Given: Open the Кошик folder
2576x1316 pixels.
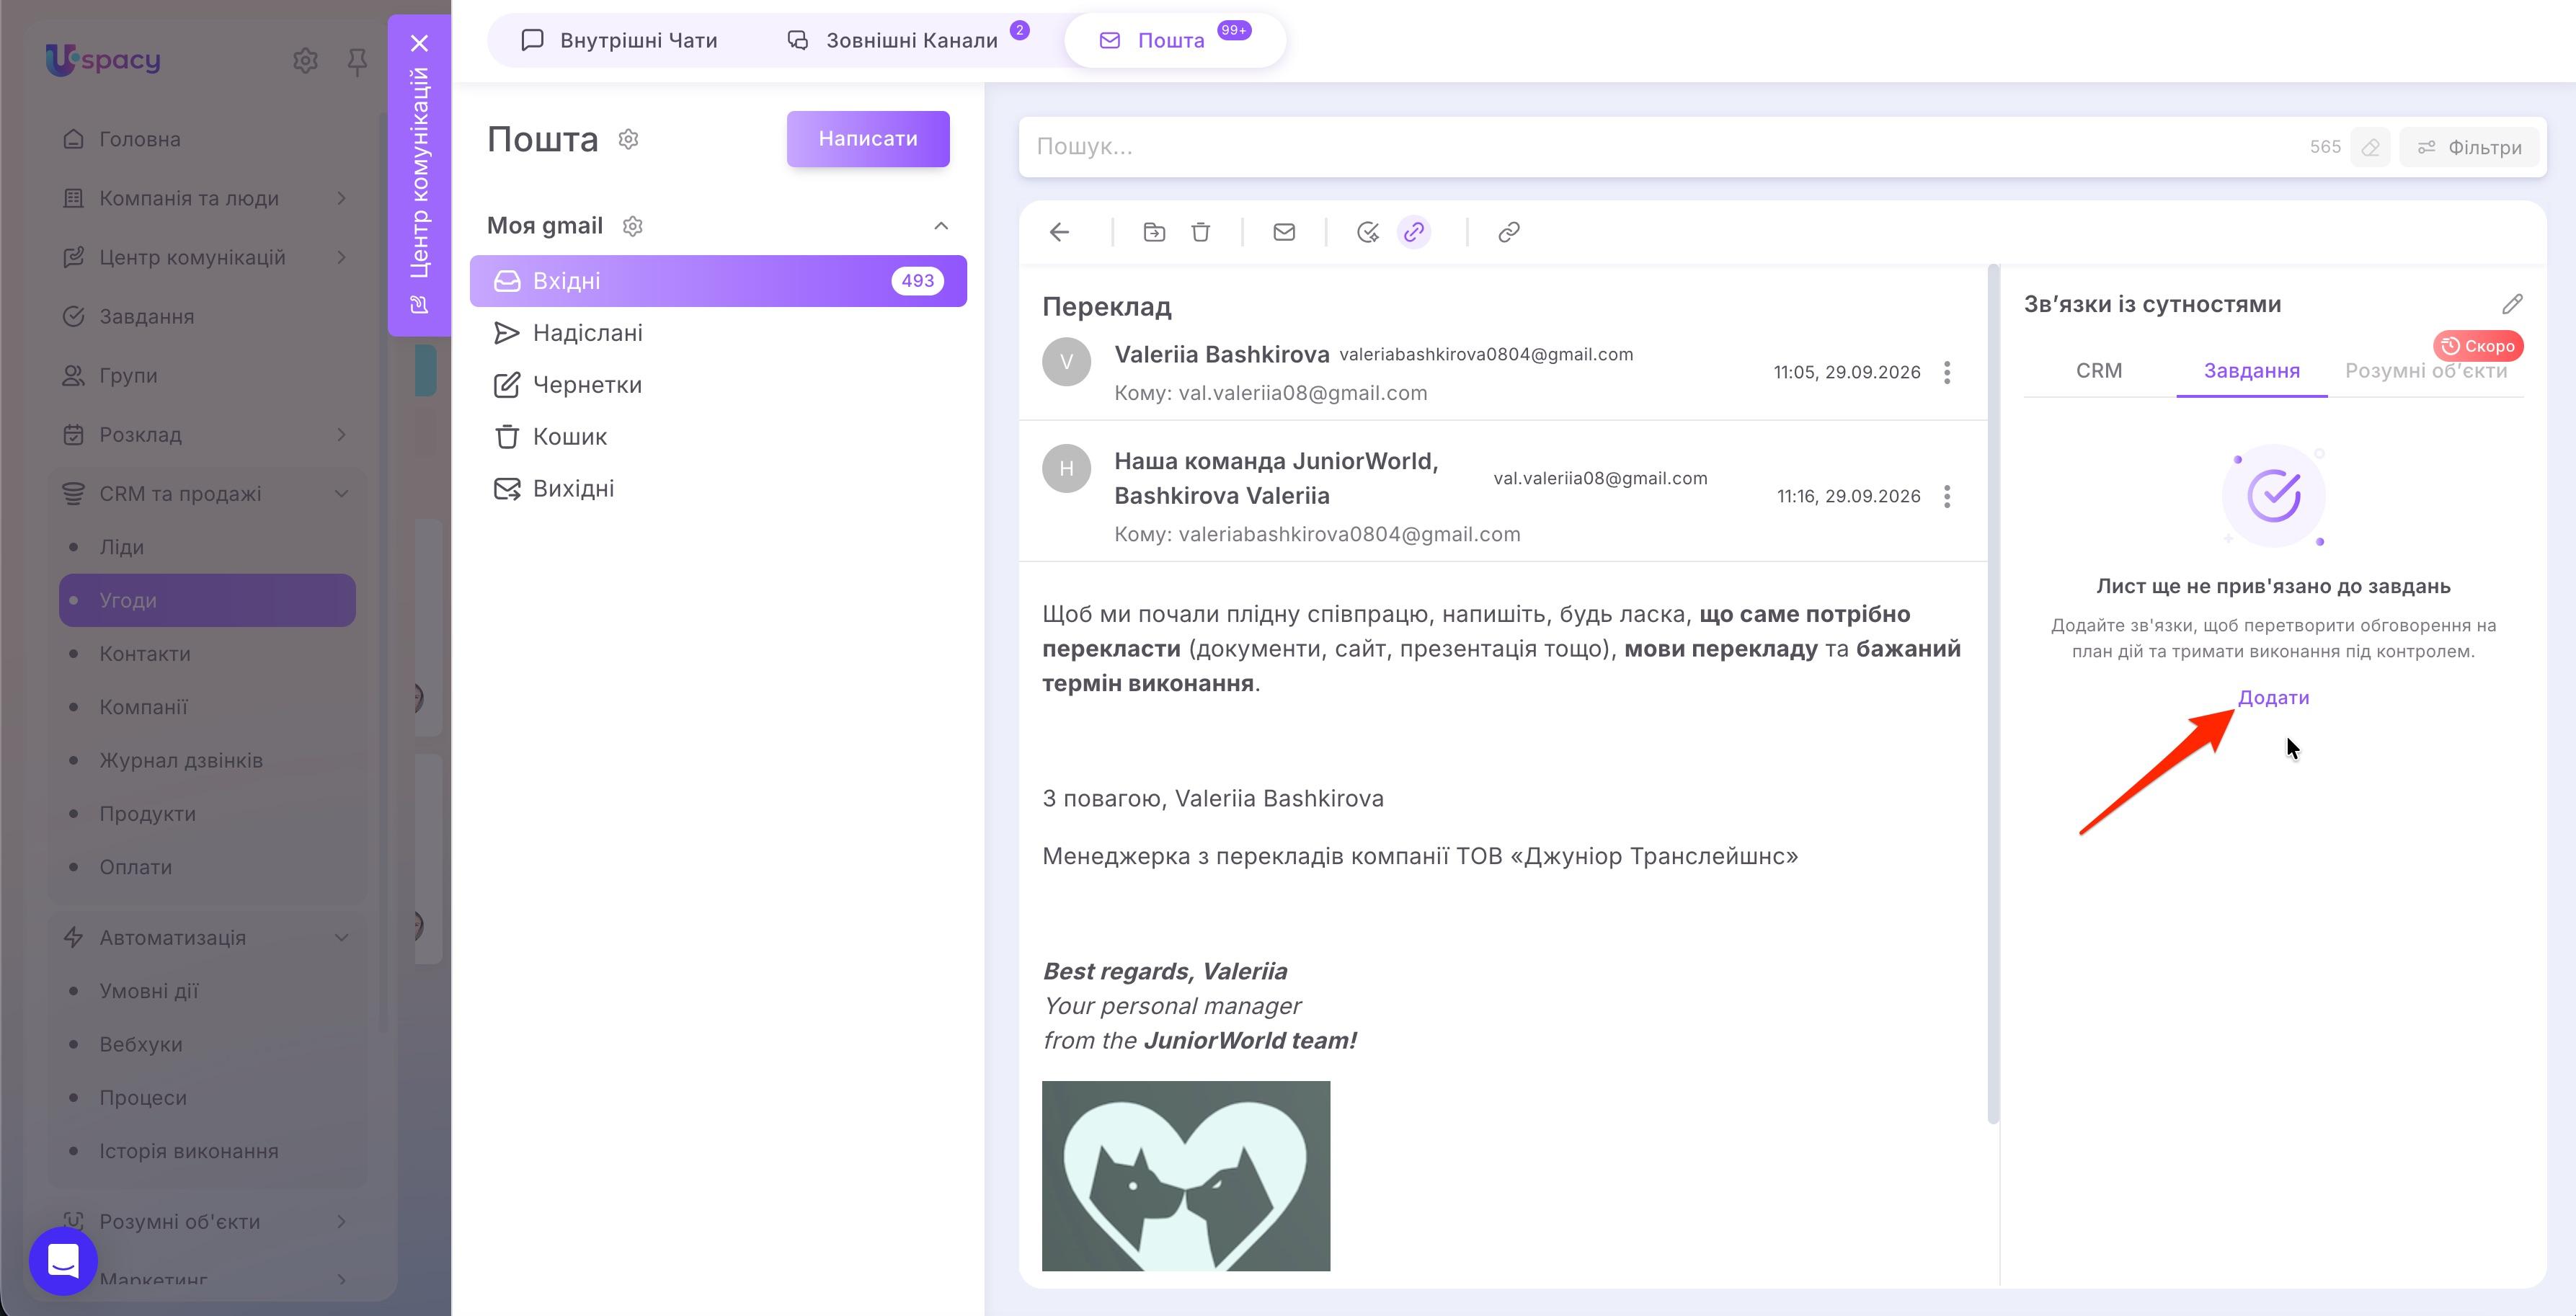Looking at the screenshot, I should tap(718, 437).
